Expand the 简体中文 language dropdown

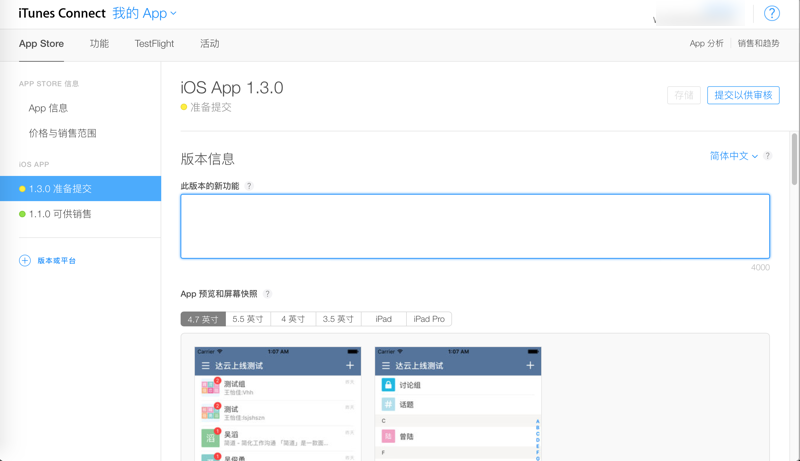733,156
